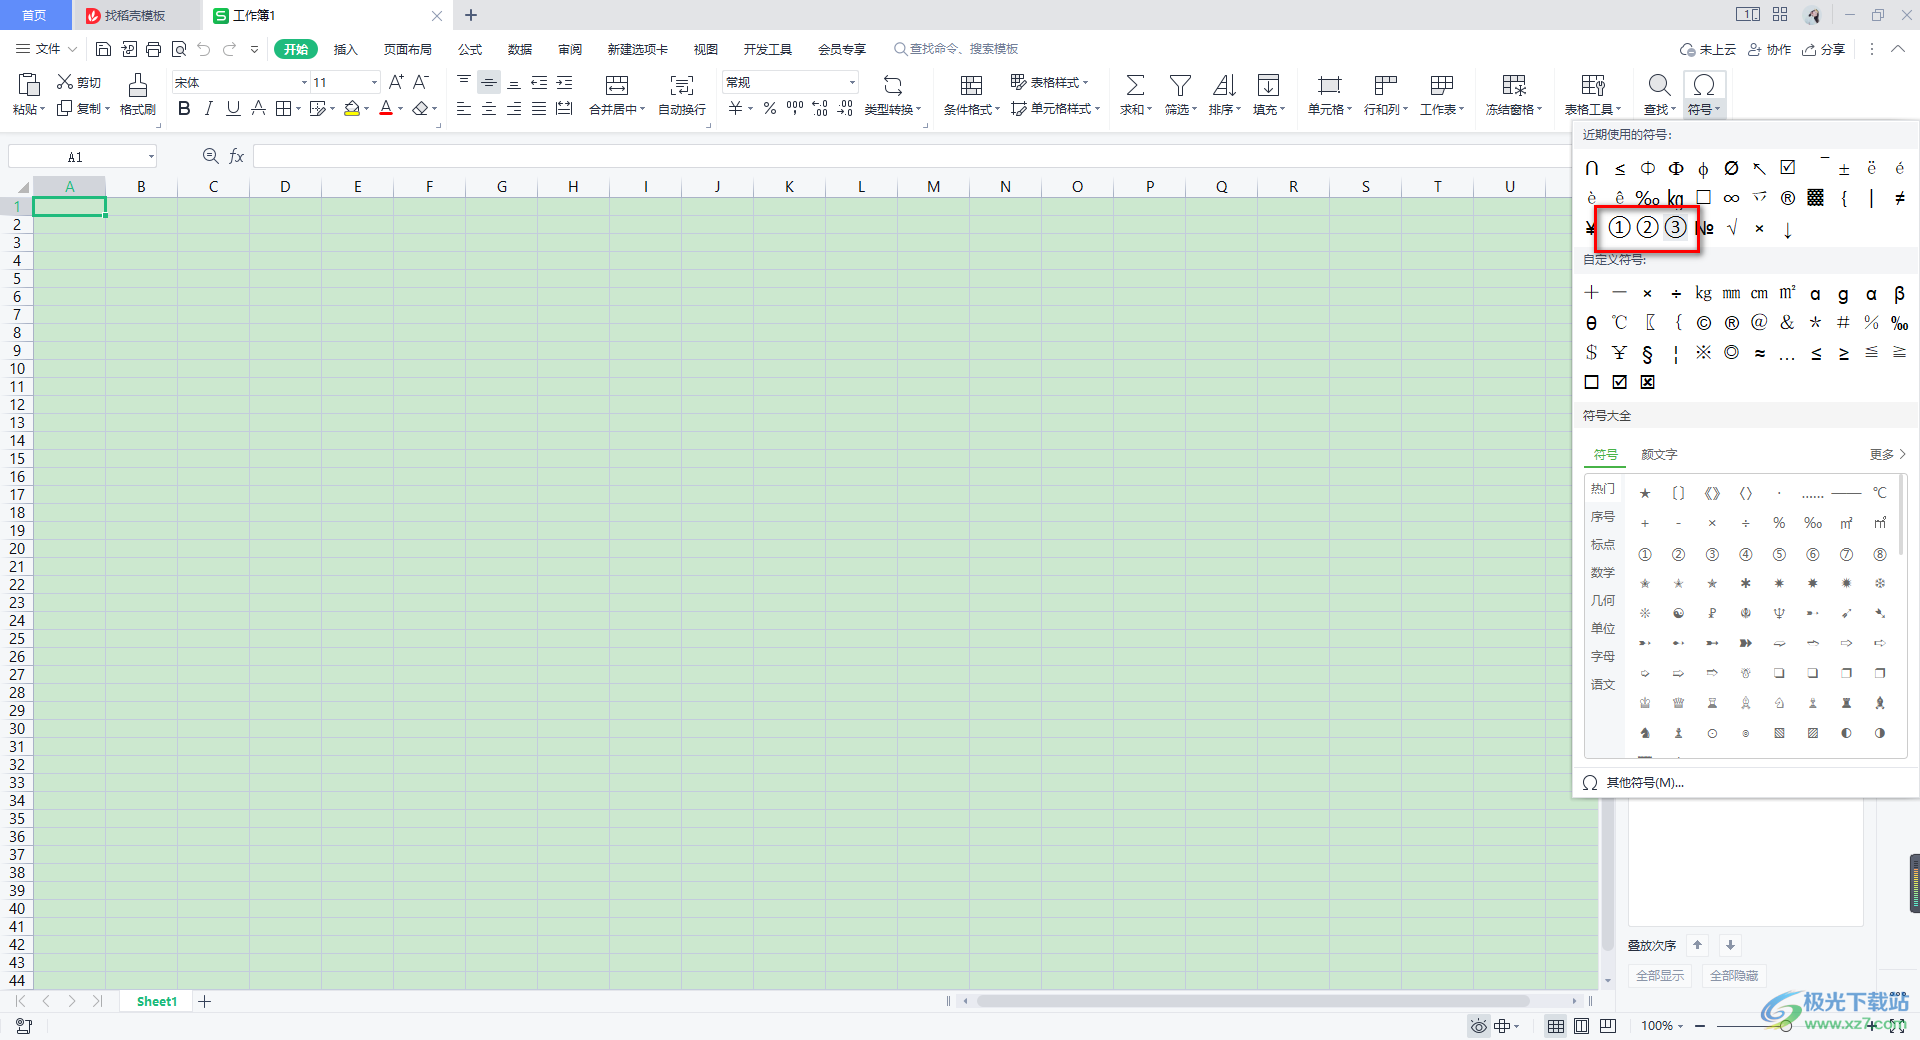1920x1040 pixels.
Task: Click the Redo arrow icon
Action: pos(230,49)
